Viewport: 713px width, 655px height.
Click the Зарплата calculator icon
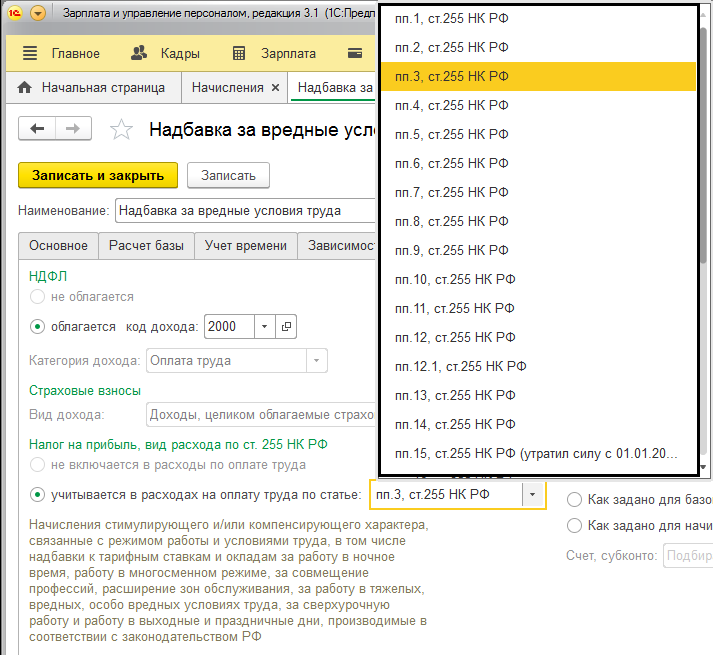pos(239,54)
